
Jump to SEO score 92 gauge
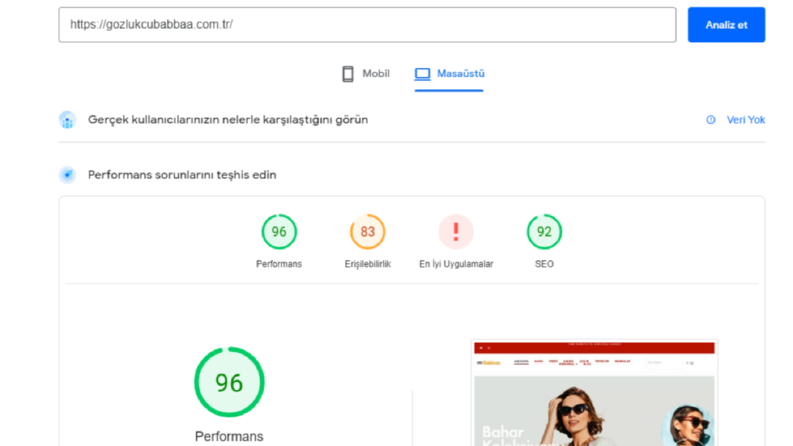pyautogui.click(x=544, y=232)
